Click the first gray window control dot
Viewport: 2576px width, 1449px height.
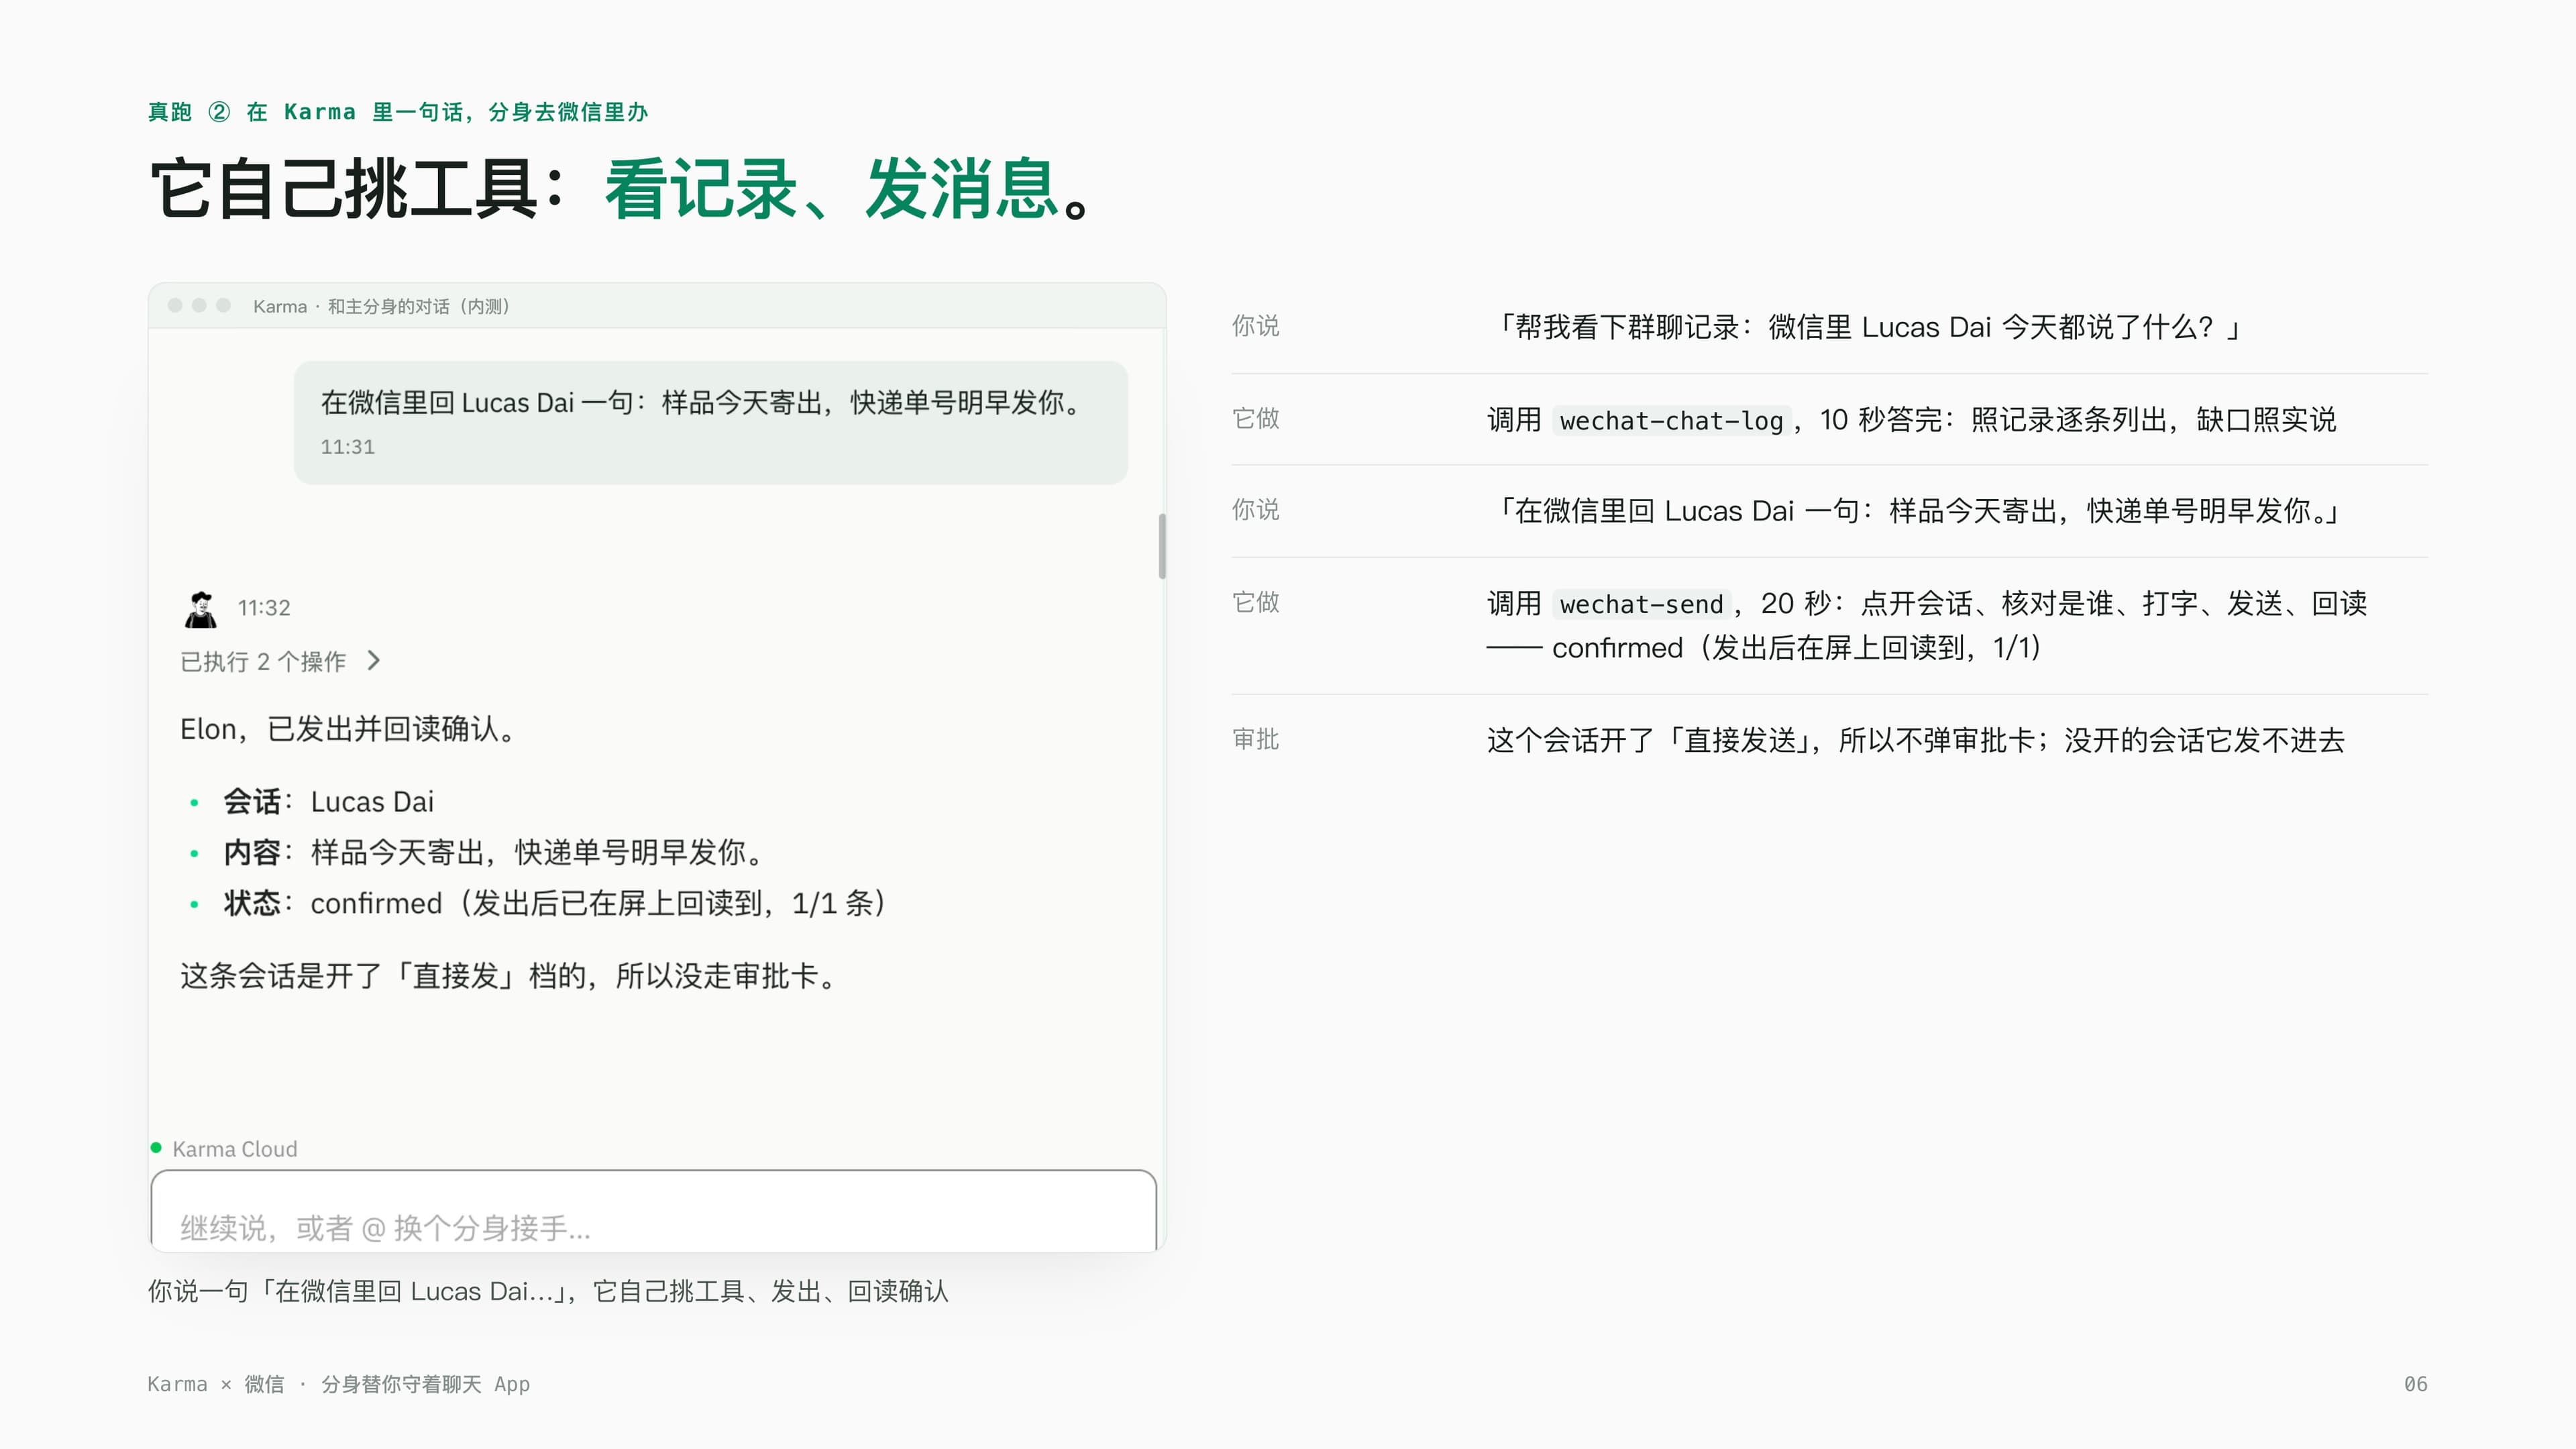coord(175,305)
